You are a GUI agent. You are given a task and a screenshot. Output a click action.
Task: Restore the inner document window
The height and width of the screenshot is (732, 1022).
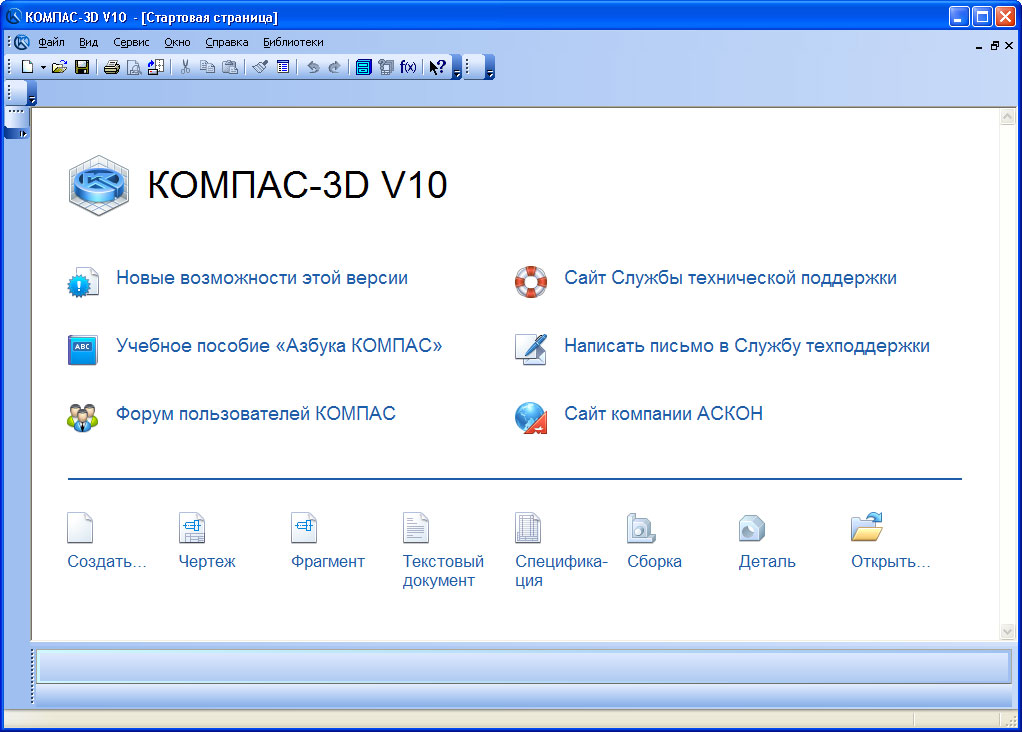(x=995, y=46)
